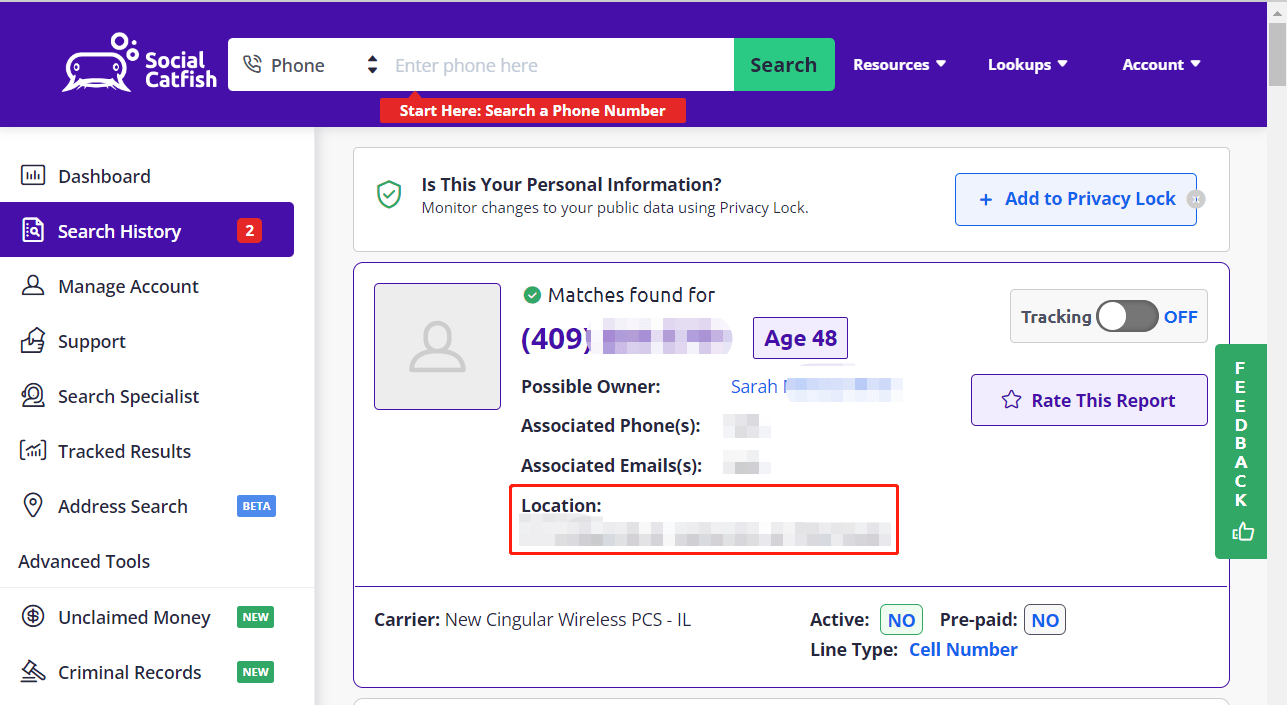Viewport: 1287px width, 705px height.
Task: Click the green shield checkmark icon
Action: pos(389,194)
